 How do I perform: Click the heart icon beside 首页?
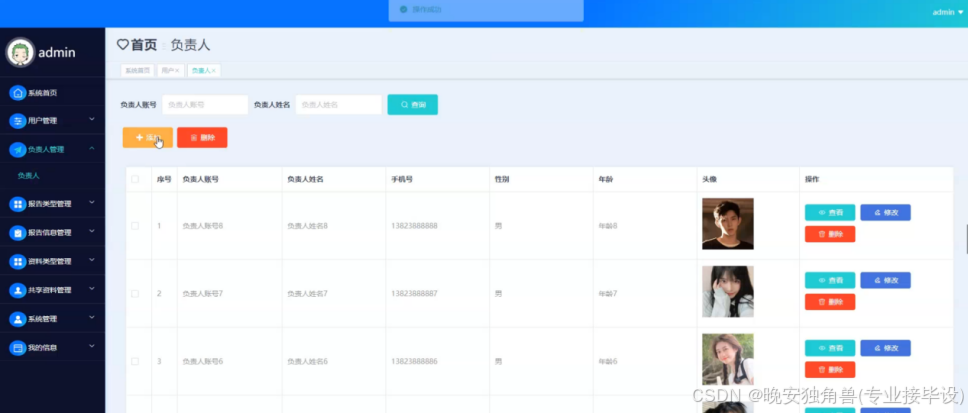coord(123,44)
